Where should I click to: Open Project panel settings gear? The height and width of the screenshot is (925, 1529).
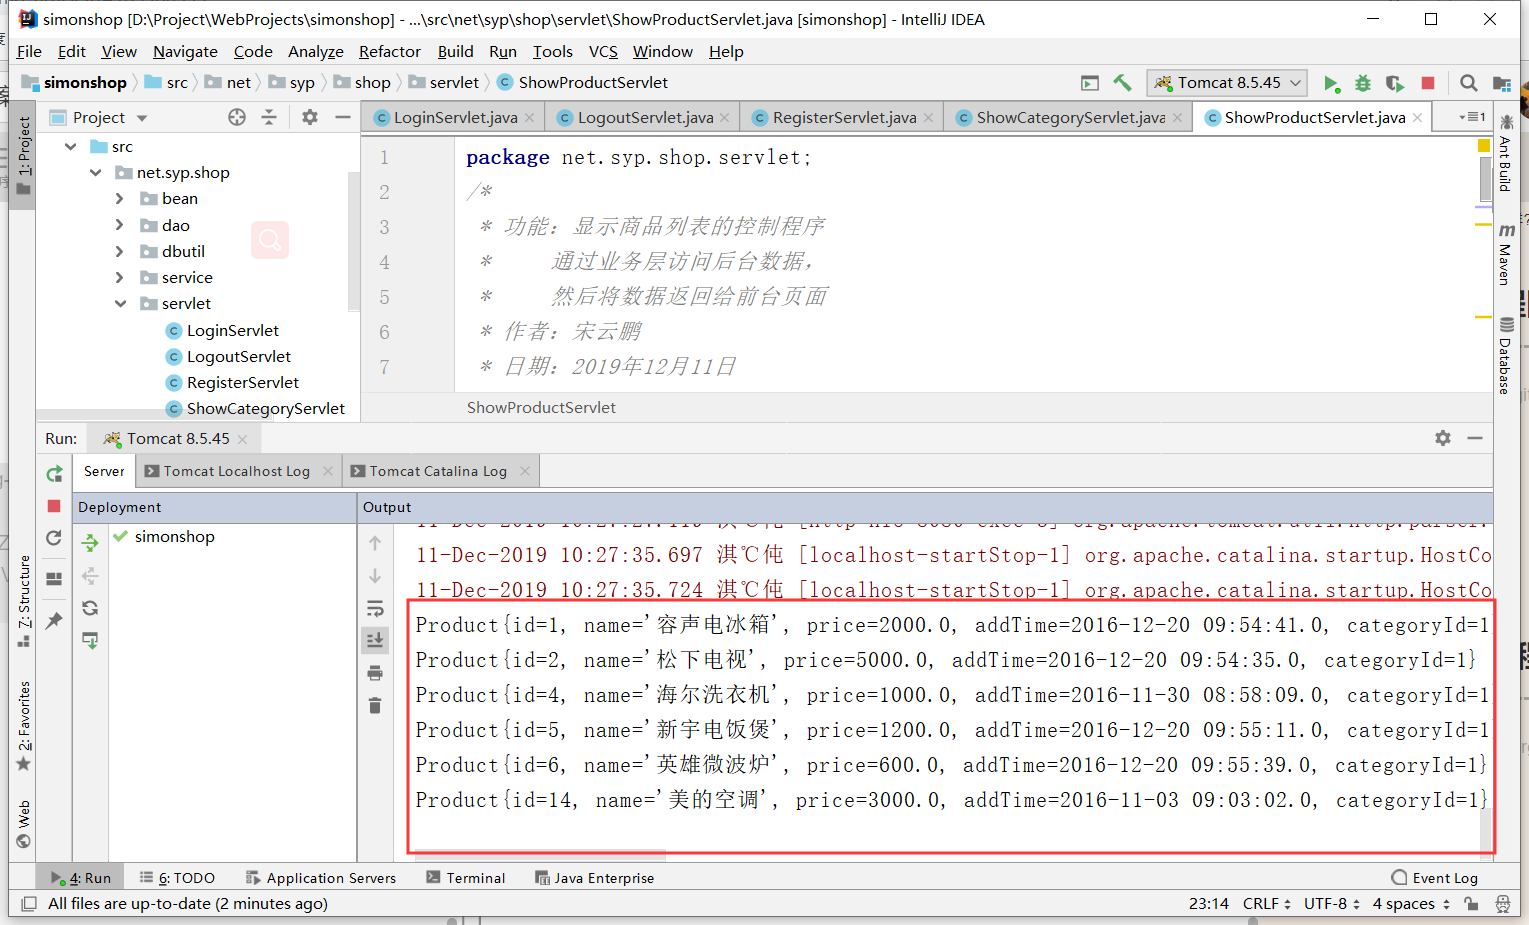(x=310, y=117)
